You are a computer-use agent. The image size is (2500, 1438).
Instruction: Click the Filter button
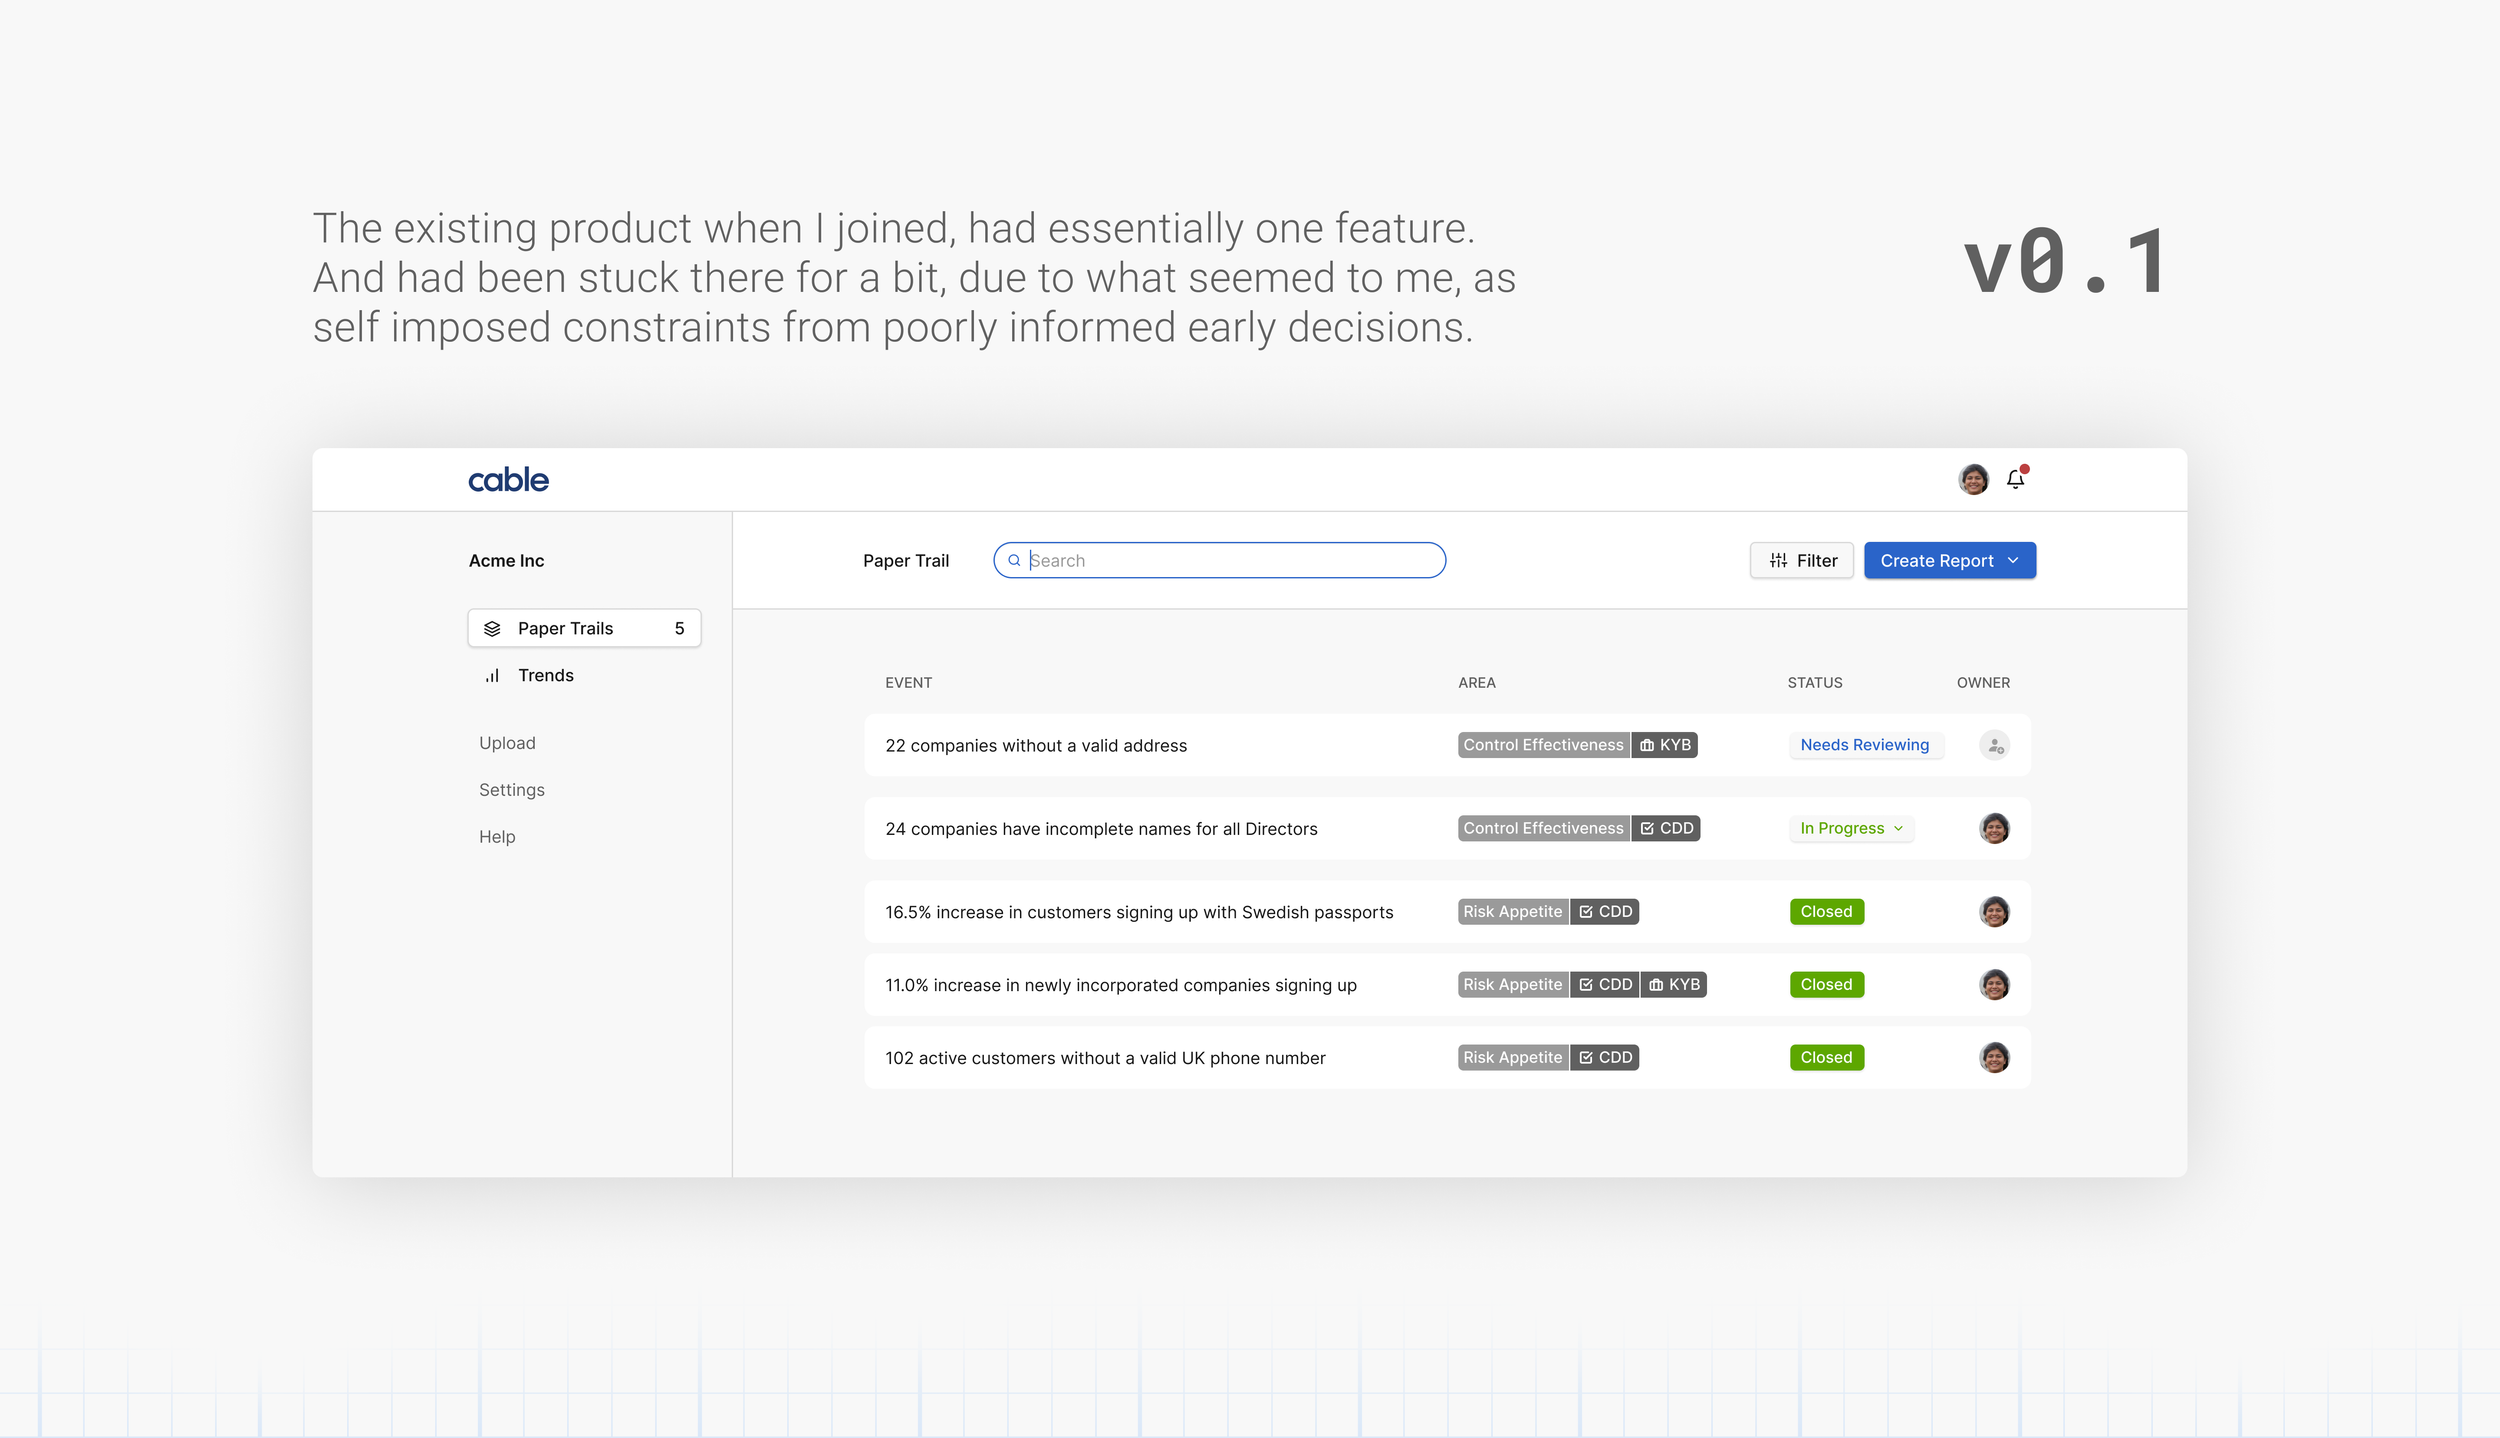(1802, 561)
